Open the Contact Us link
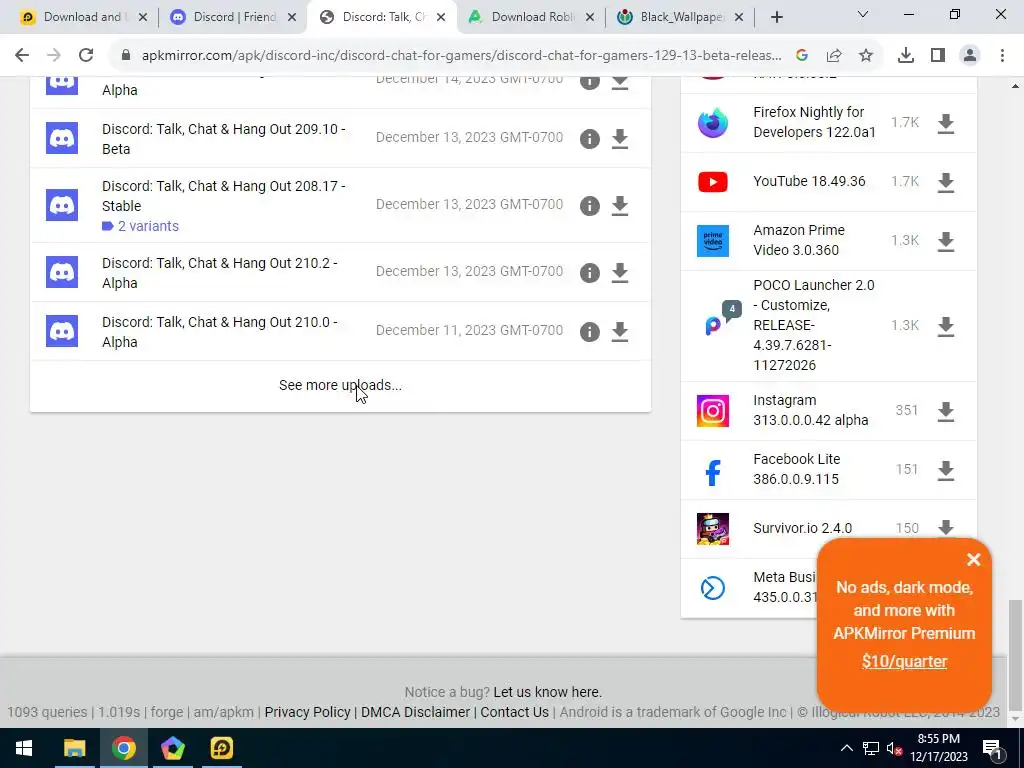Image resolution: width=1024 pixels, height=768 pixels. (x=515, y=712)
